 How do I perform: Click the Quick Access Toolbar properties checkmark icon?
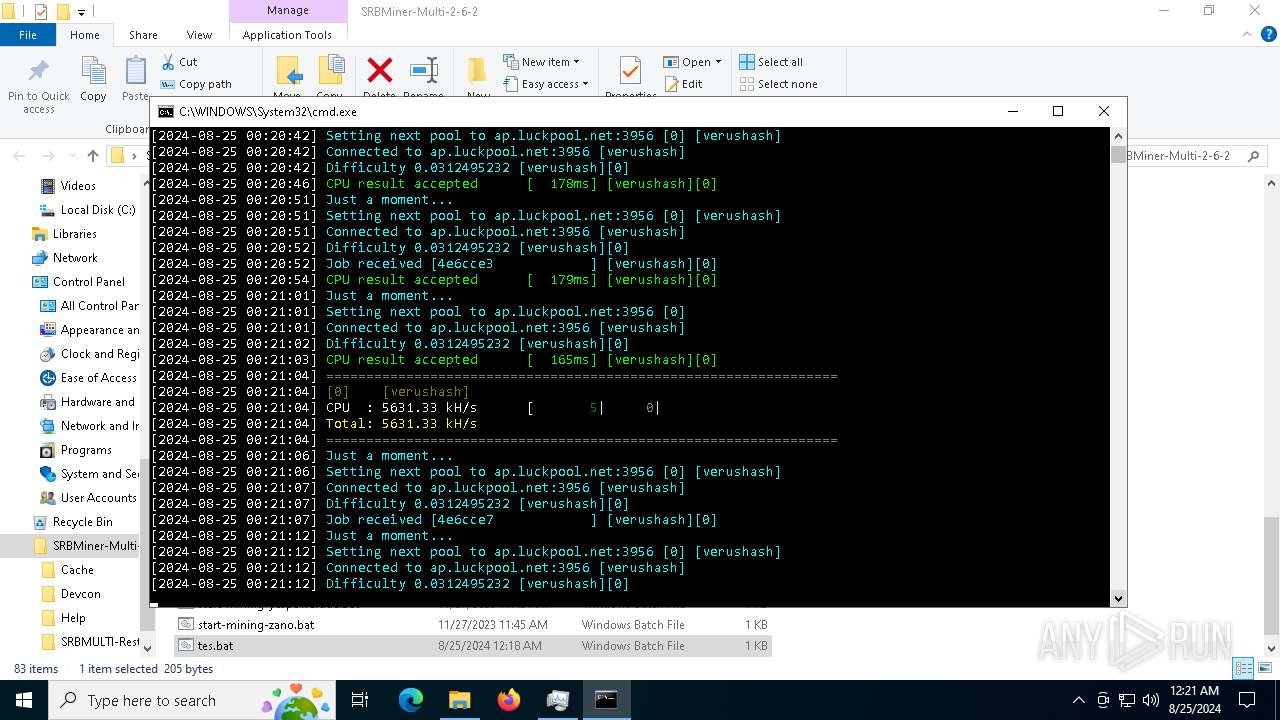click(41, 12)
